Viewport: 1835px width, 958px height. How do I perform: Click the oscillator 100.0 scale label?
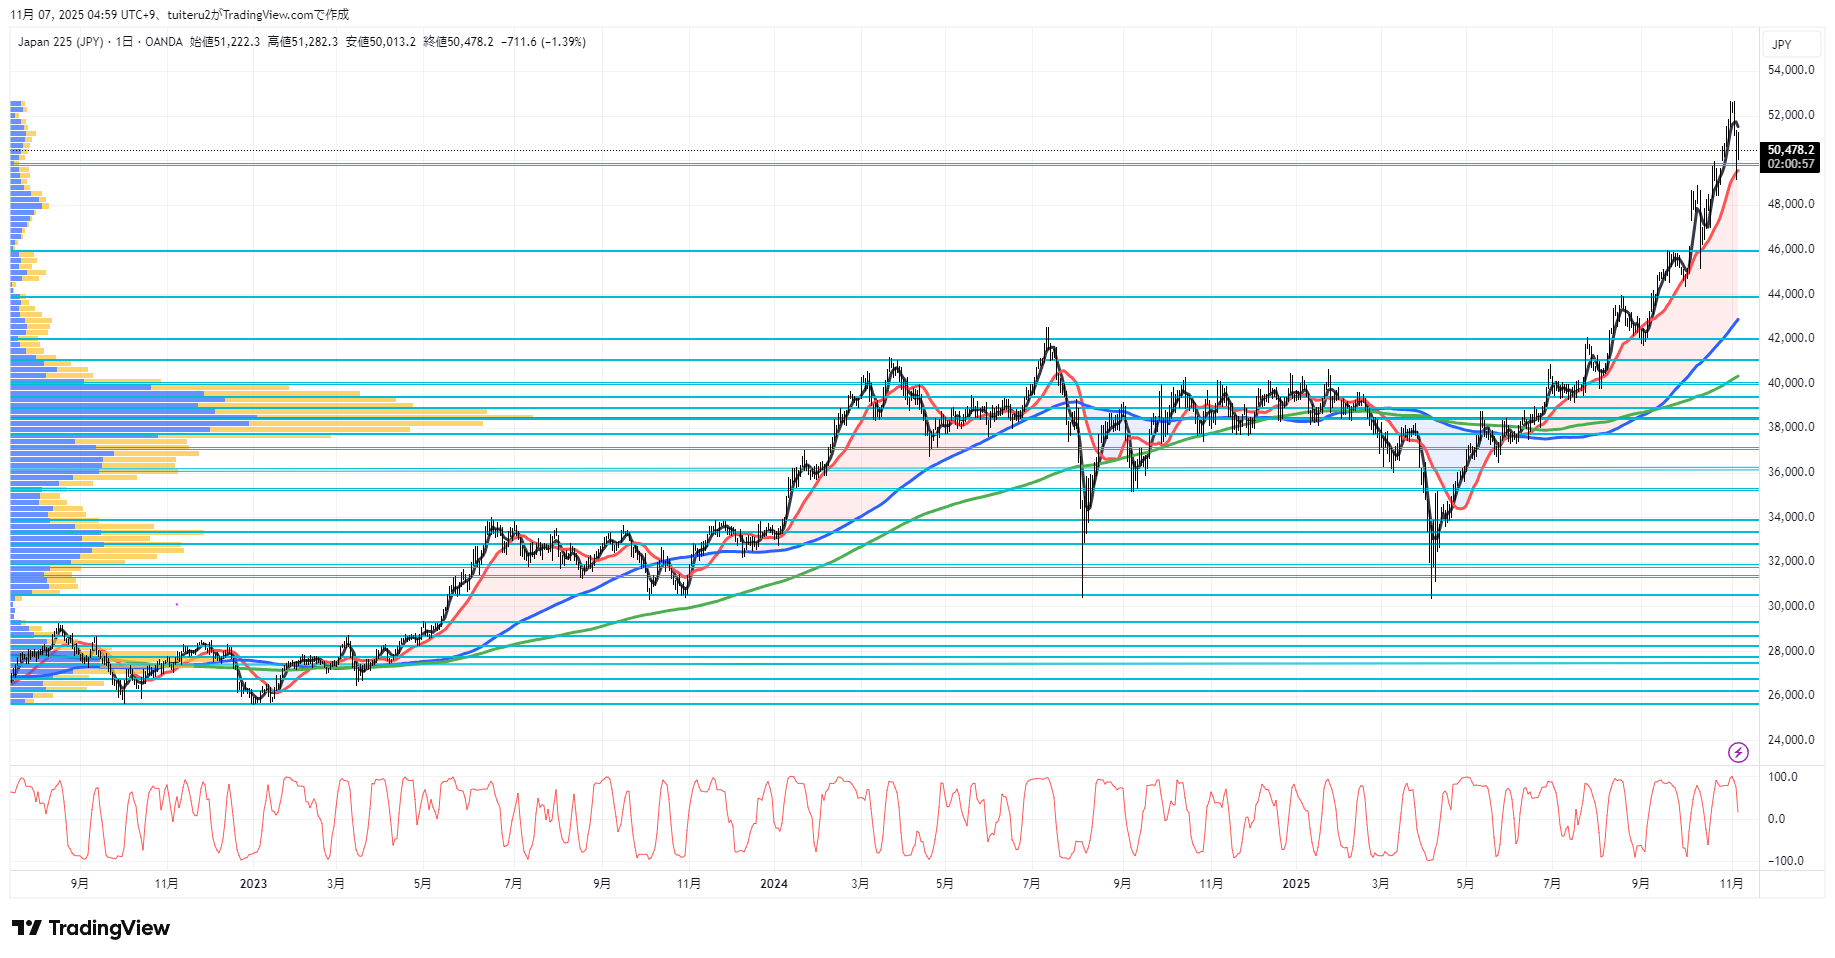(1782, 777)
